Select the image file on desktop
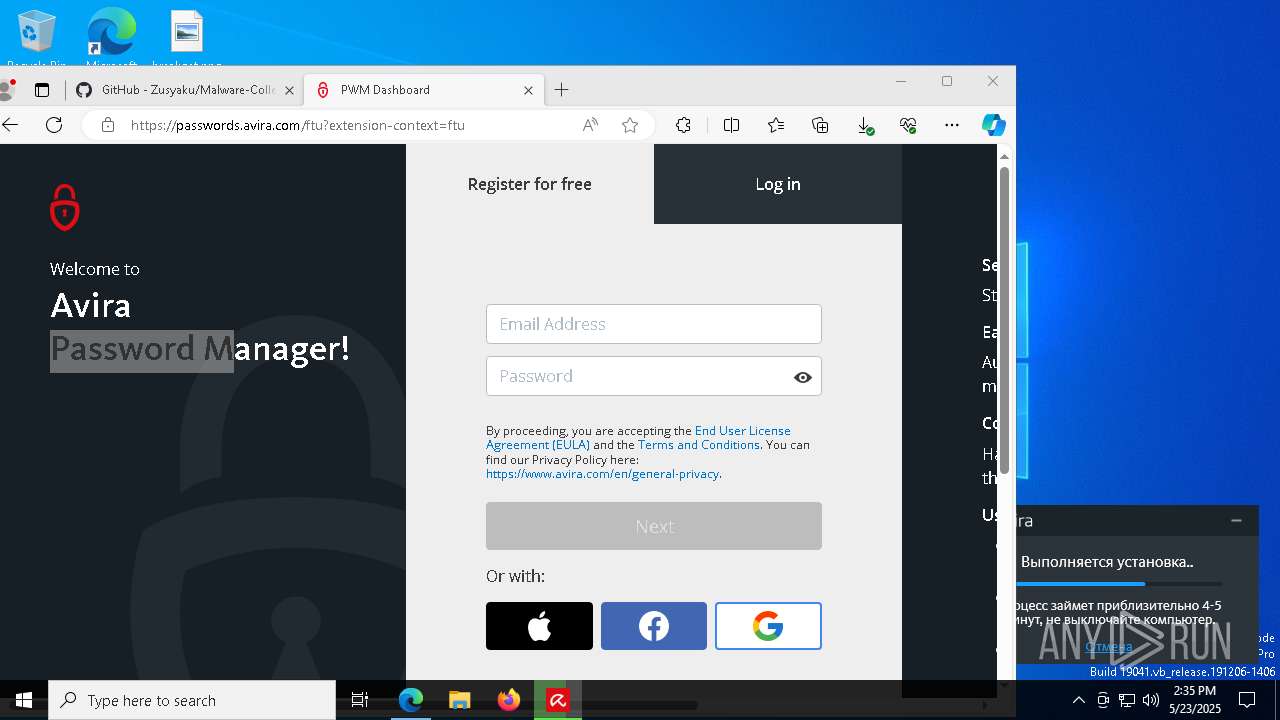 [x=187, y=40]
